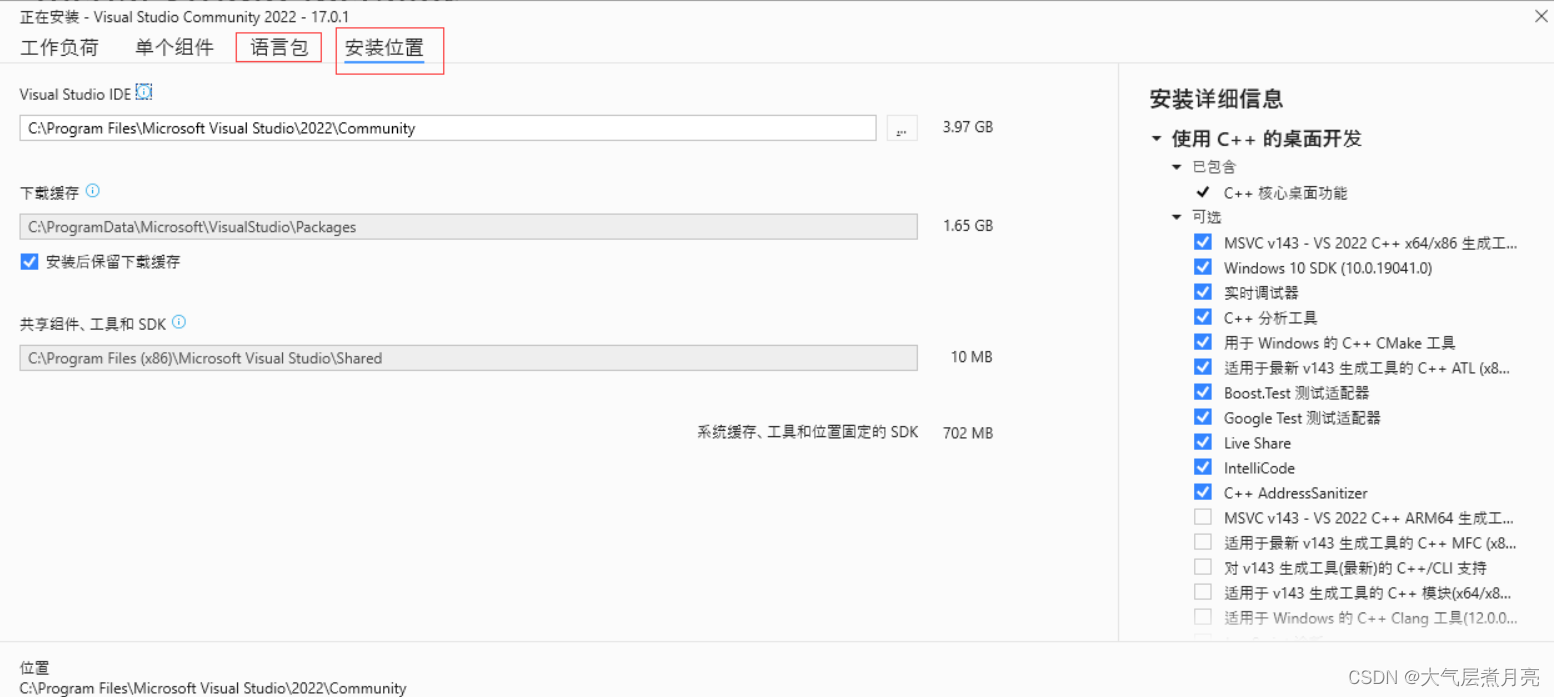
Task: Uncheck MSVC v143 x64/x86 生成工具
Action: pos(1203,242)
